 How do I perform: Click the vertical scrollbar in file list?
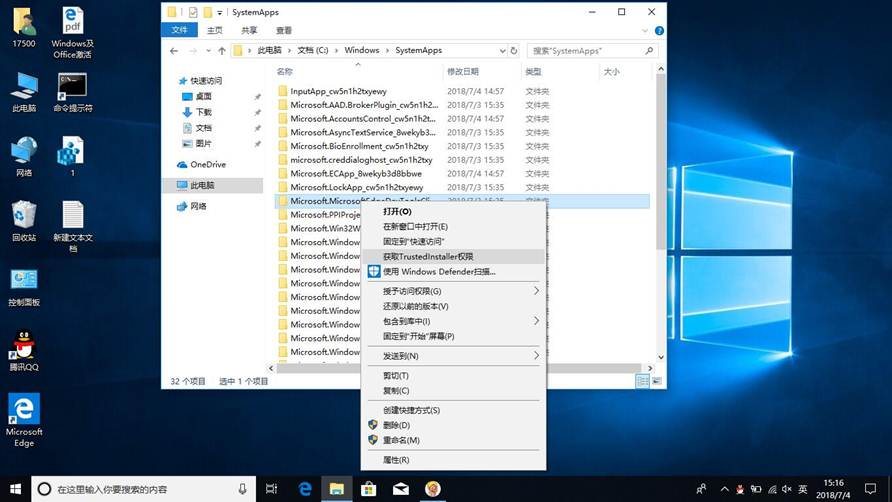(660, 162)
